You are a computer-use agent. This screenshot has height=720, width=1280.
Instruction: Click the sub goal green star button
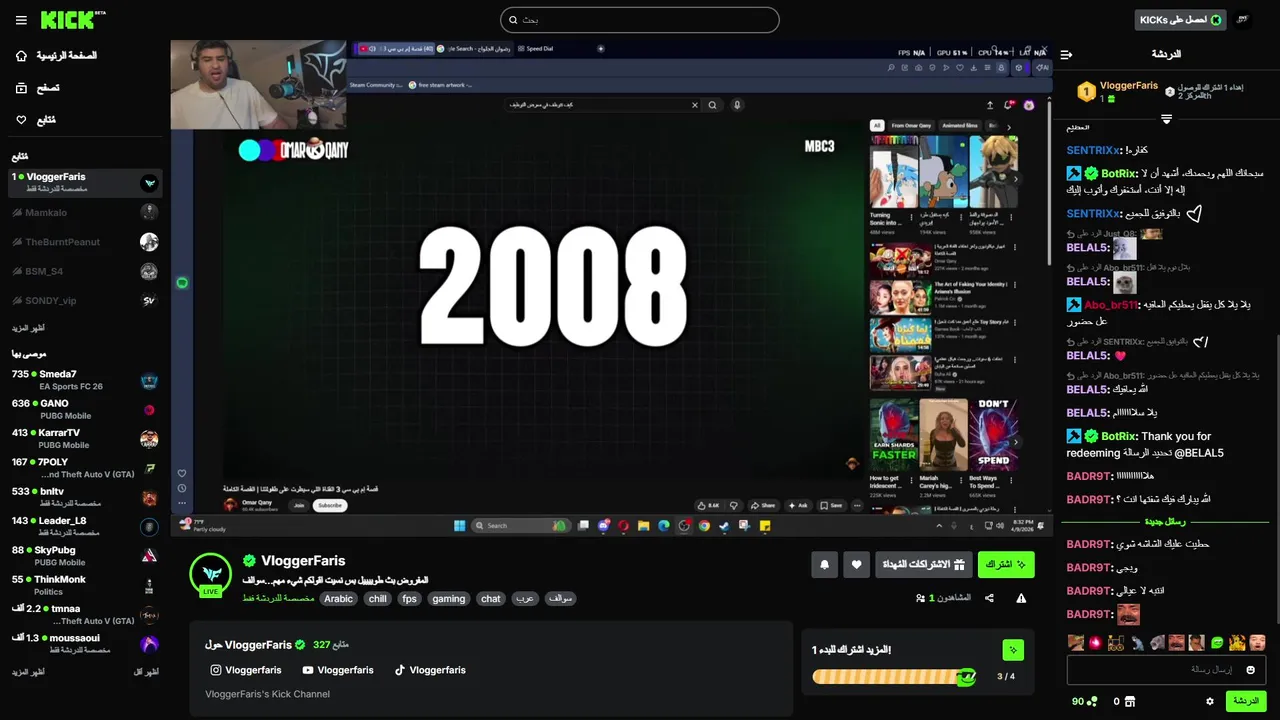tap(1013, 650)
